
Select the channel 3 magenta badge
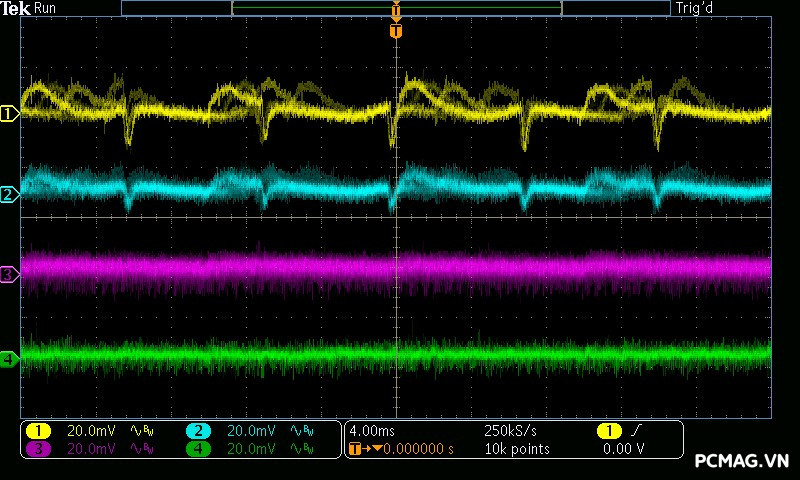tap(38, 449)
